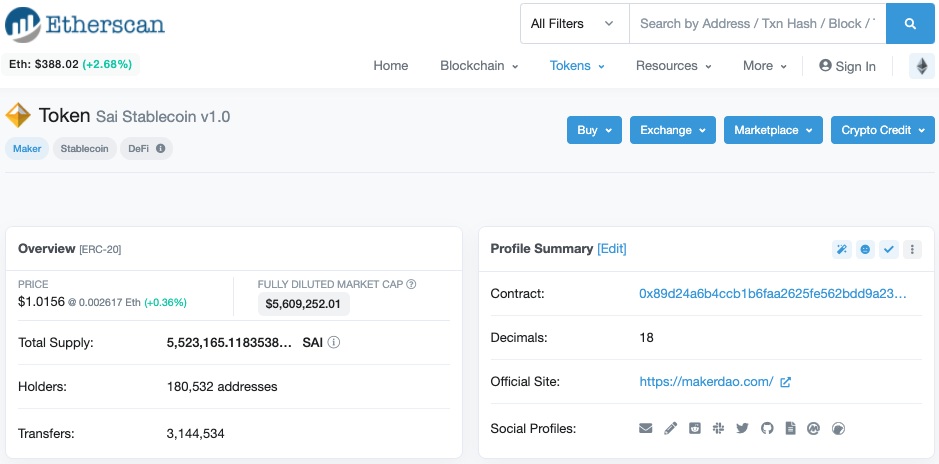Click the Maker tag label
Viewport: 939px width, 464px height.
tap(27, 148)
